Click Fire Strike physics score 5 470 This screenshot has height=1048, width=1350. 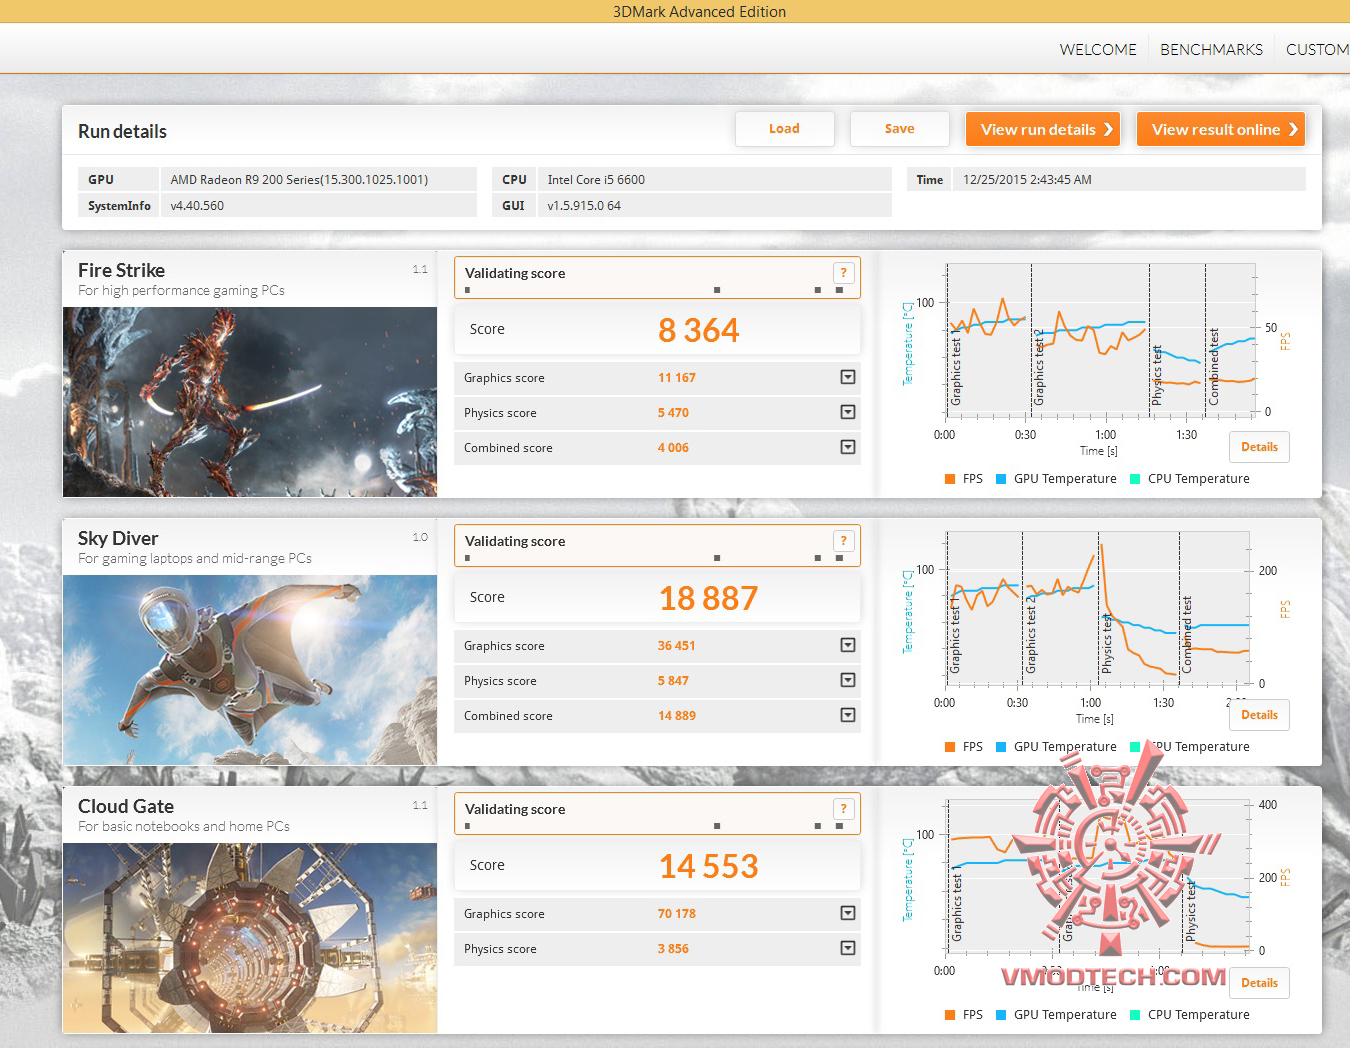click(x=673, y=413)
